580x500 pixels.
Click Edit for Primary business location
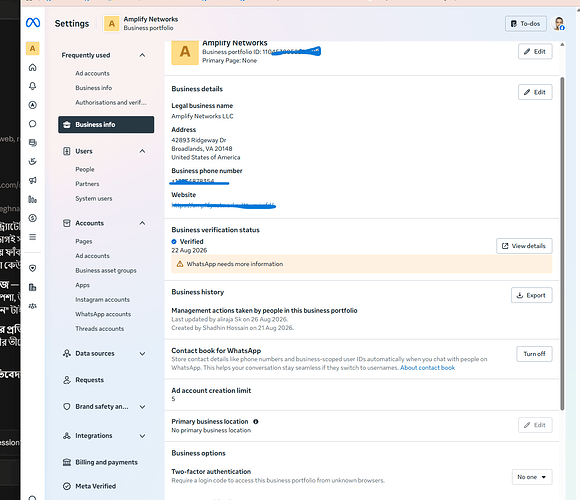[x=535, y=425]
